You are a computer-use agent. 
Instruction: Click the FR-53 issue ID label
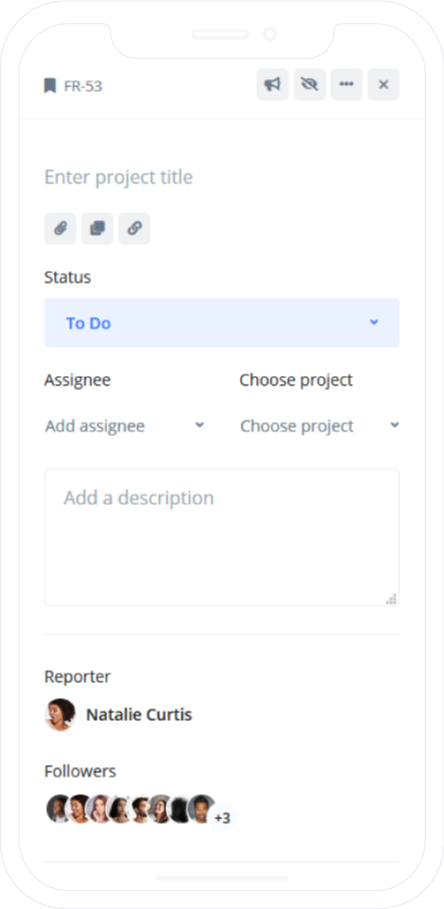pos(83,86)
